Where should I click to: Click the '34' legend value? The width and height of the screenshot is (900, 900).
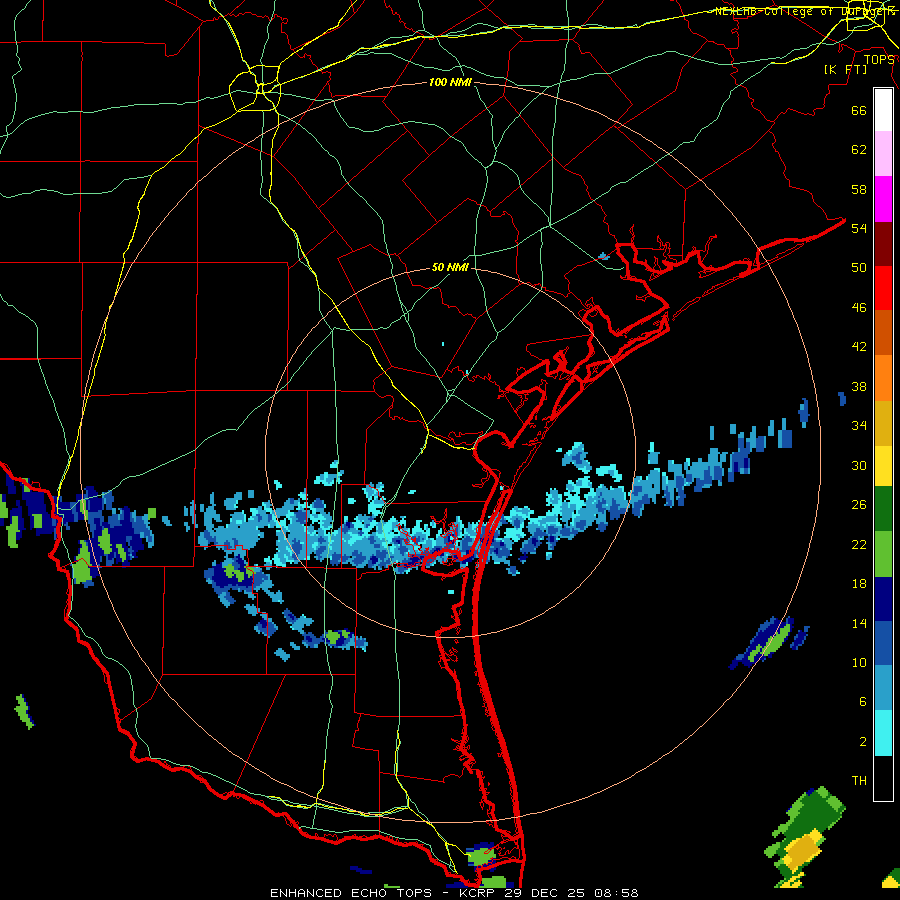[x=859, y=426]
